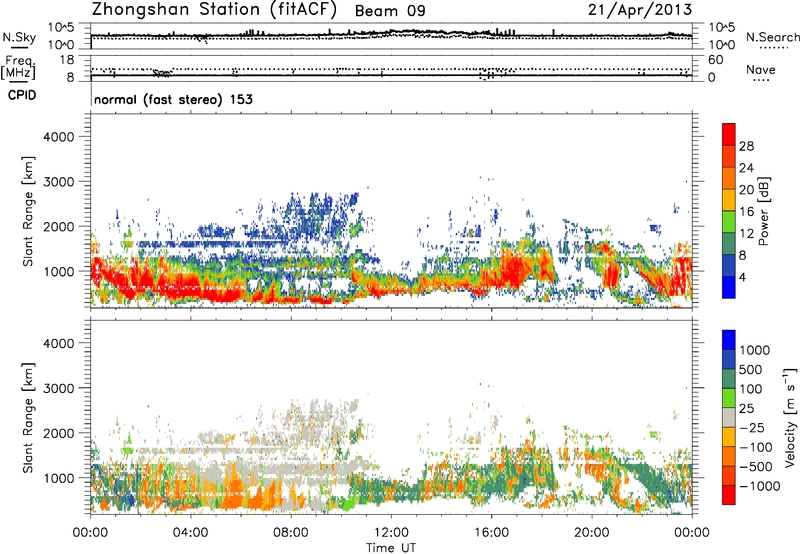Viewport: 800px width, 554px height.
Task: Click the 'Beam 09' label
Action: coord(390,11)
